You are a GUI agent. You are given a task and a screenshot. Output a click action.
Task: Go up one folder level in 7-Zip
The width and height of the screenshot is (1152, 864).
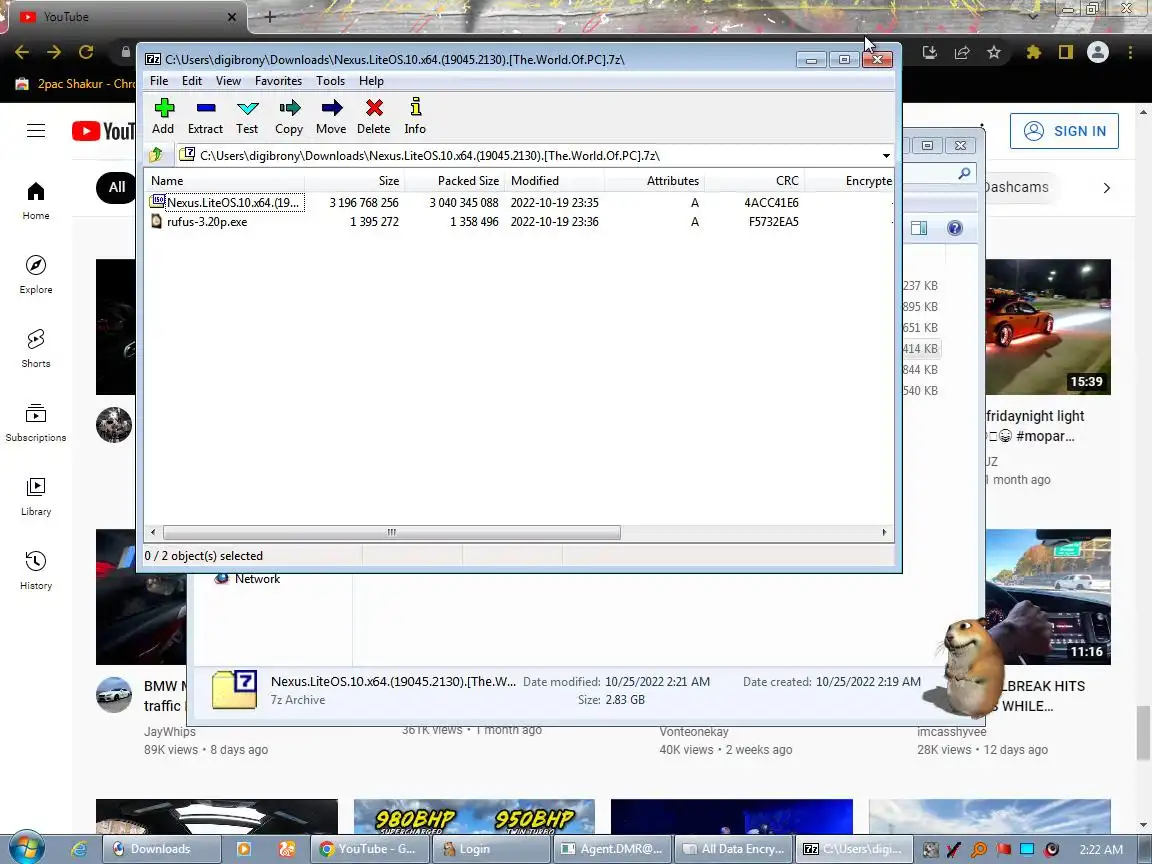point(156,155)
